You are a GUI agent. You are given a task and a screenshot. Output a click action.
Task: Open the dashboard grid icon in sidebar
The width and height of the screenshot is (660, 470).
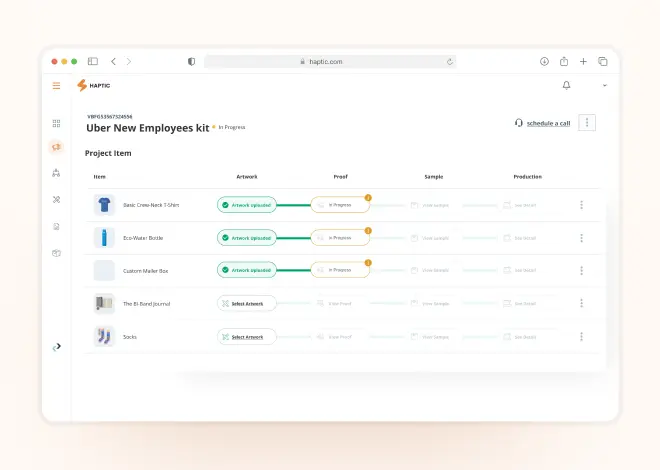[x=56, y=123]
